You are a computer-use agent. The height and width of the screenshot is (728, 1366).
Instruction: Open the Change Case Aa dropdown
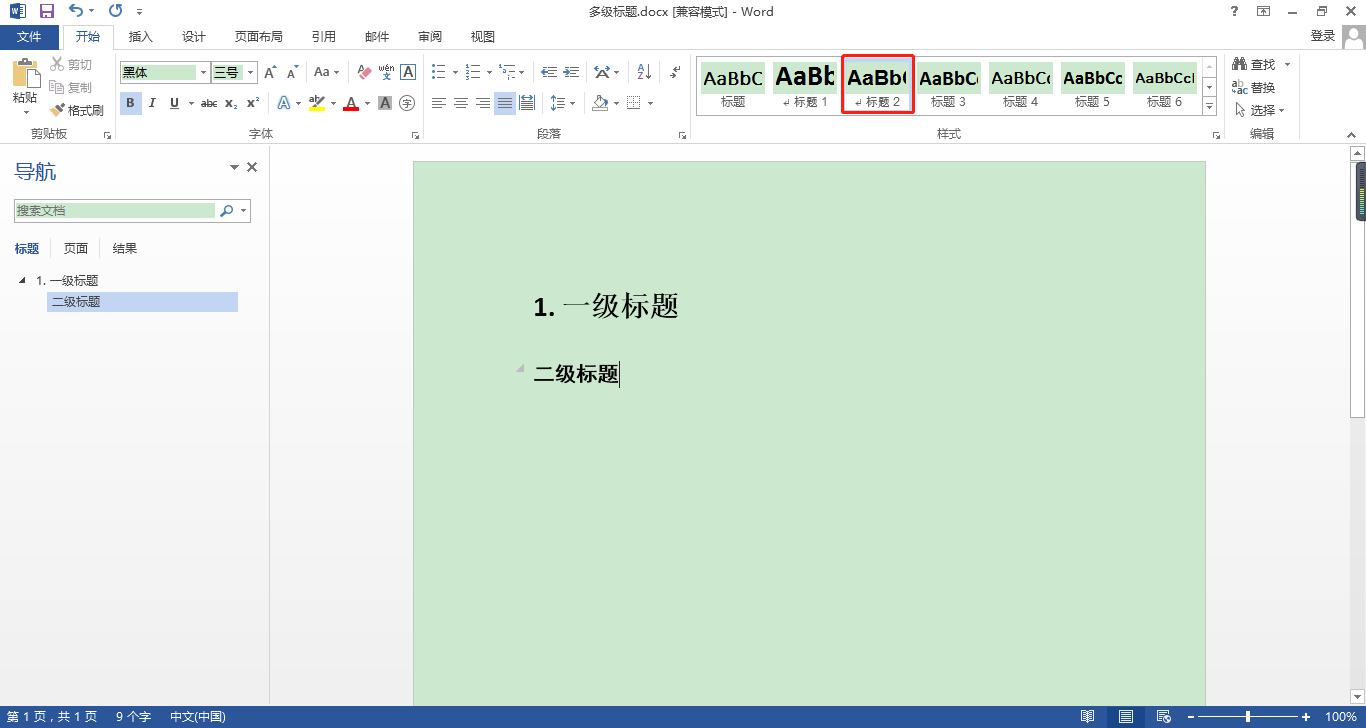[326, 72]
